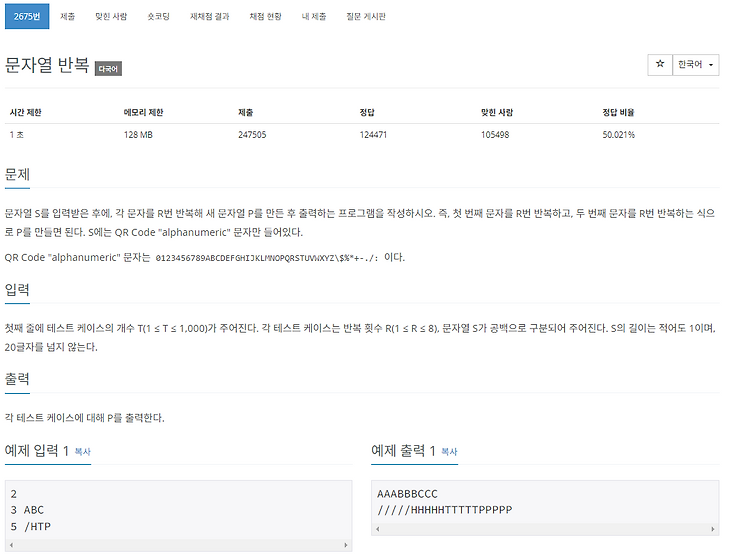Click the alphanumeric character list code text
This screenshot has height=558, width=750.
click(267, 258)
